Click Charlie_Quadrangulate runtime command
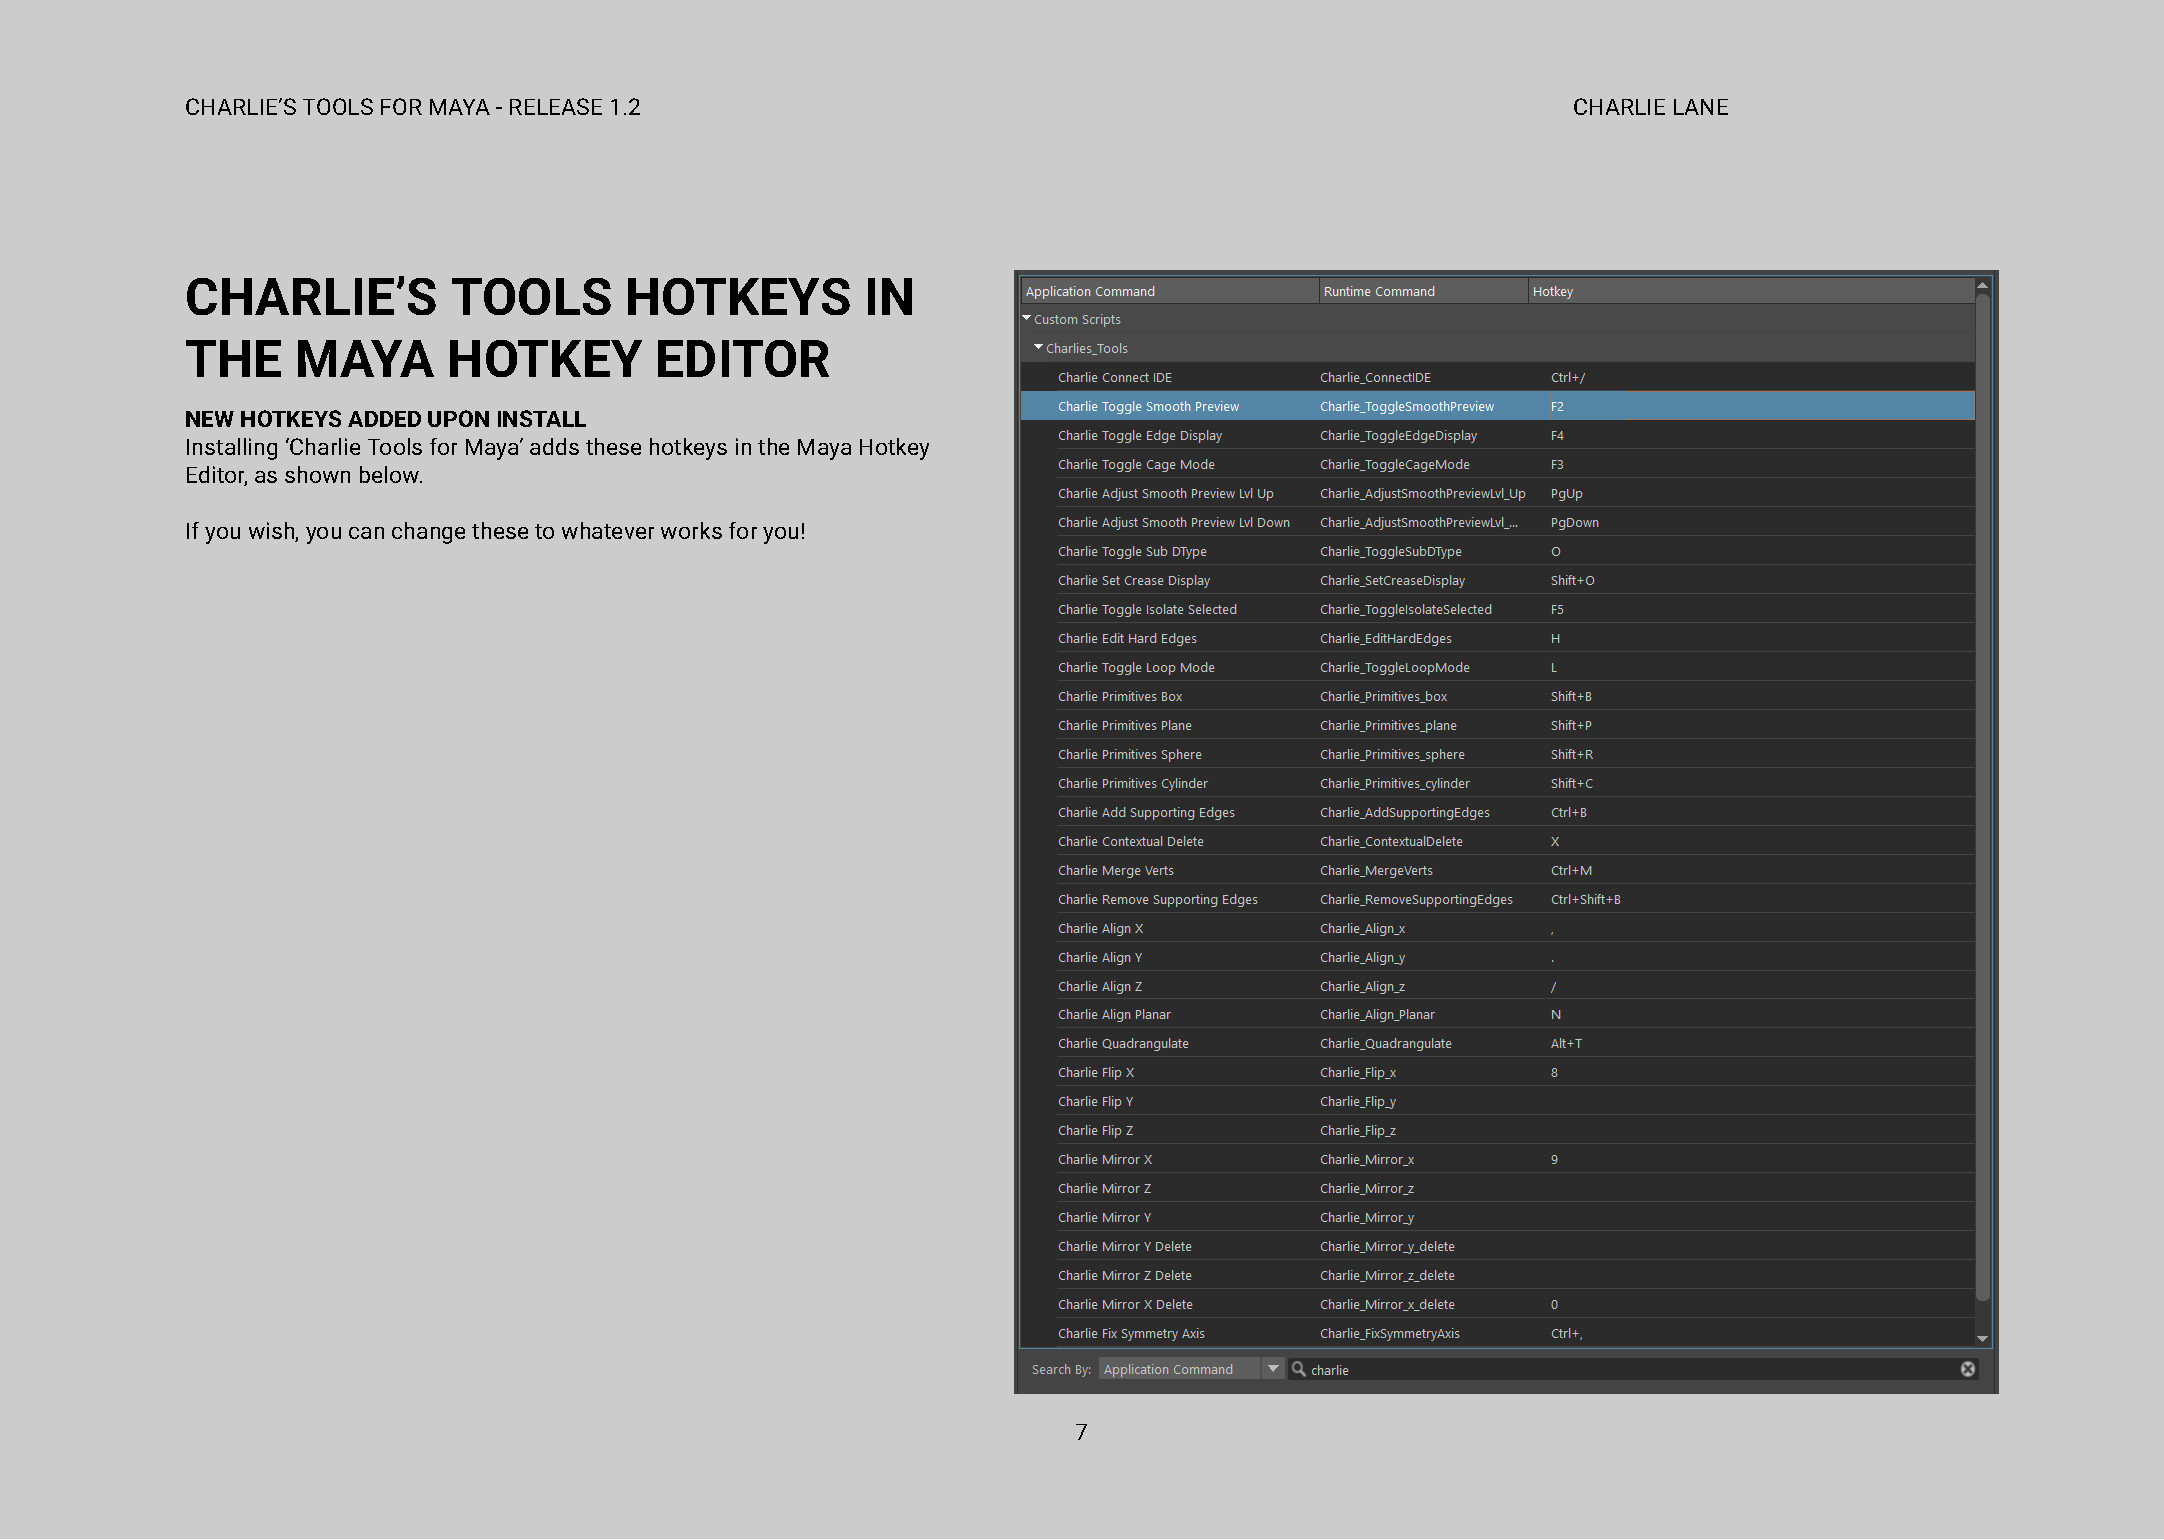This screenshot has width=2164, height=1540. [1385, 1043]
